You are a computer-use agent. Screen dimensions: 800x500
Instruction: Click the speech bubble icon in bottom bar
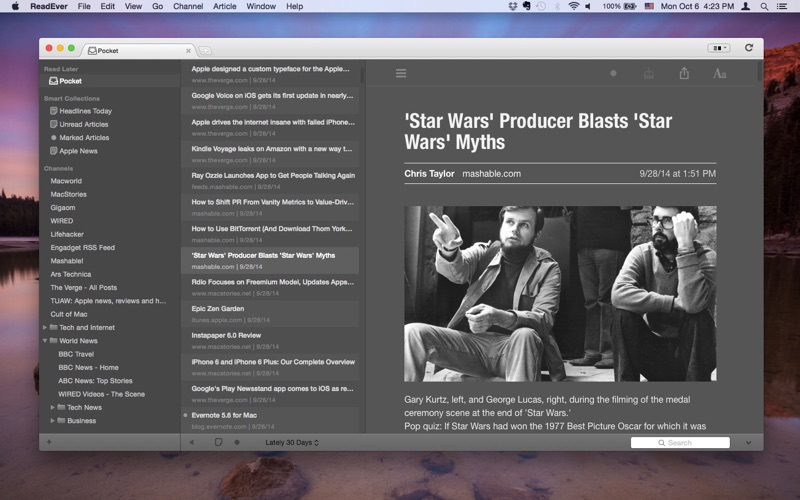(x=218, y=442)
